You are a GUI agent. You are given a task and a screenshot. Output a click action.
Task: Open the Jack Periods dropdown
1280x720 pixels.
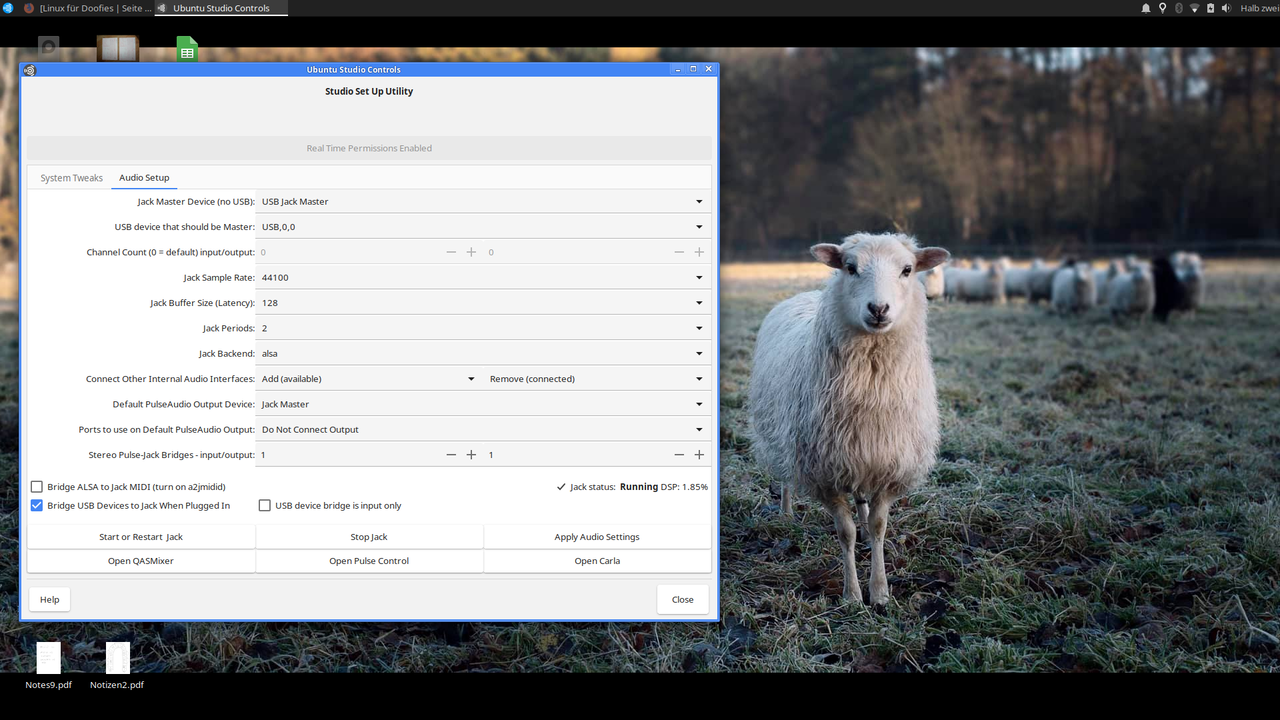(x=483, y=328)
